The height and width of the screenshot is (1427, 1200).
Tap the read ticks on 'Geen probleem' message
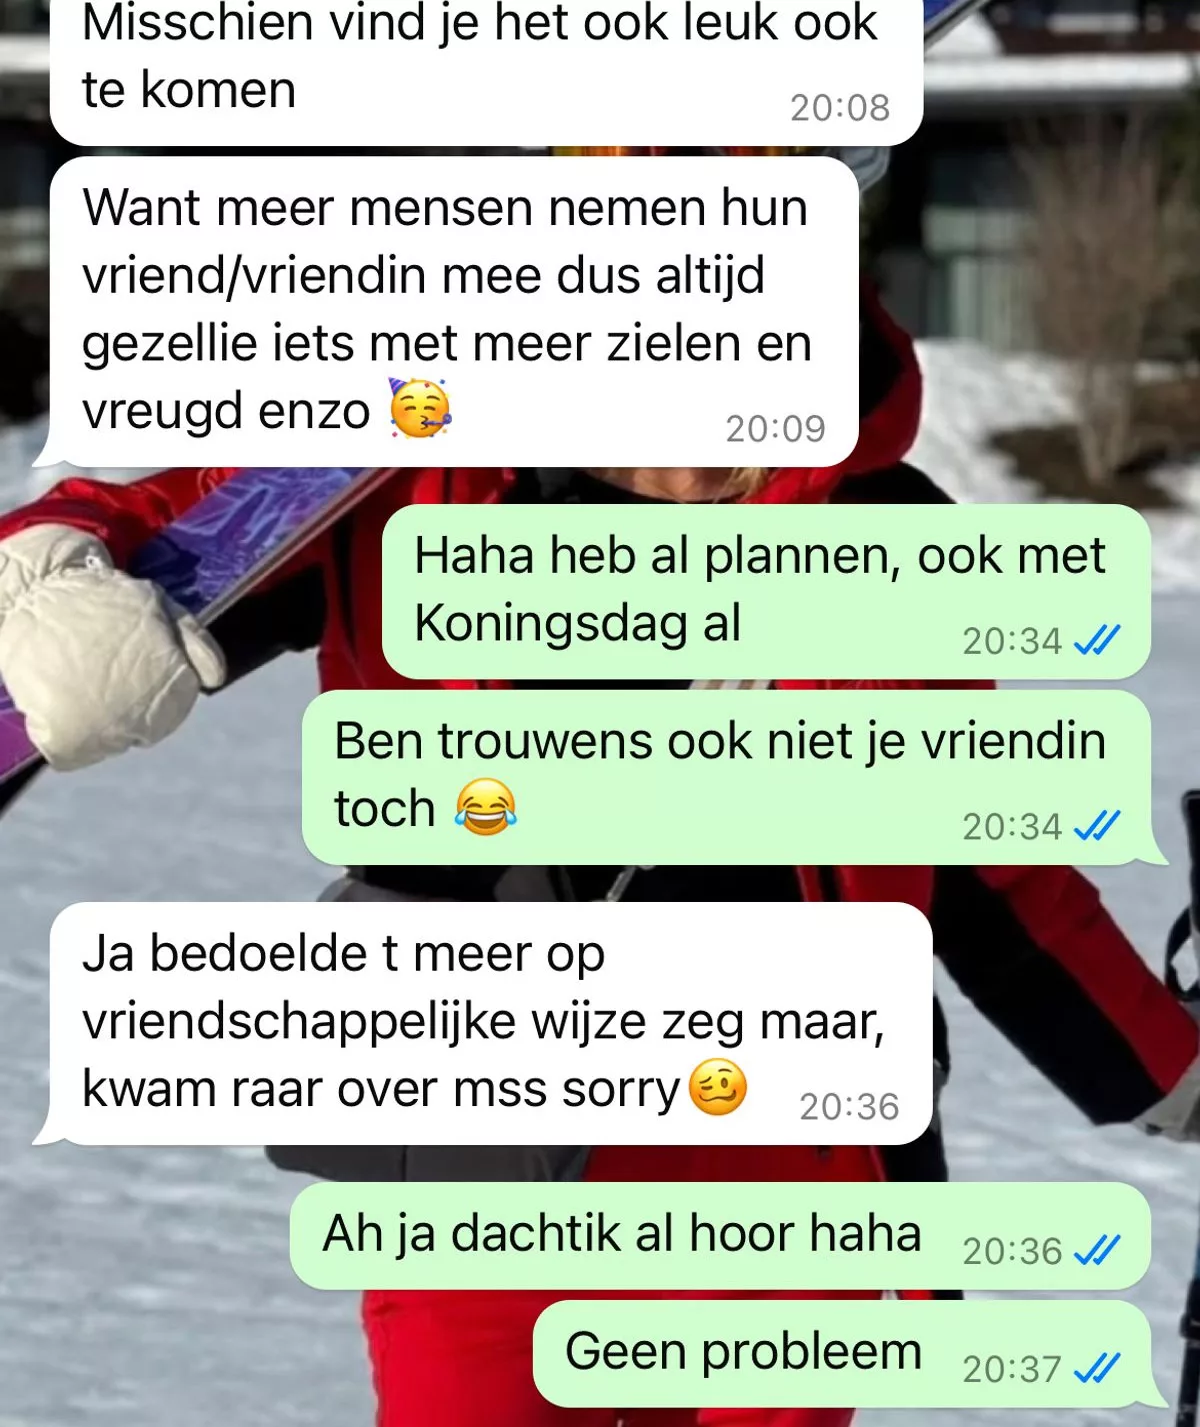tap(1097, 1368)
